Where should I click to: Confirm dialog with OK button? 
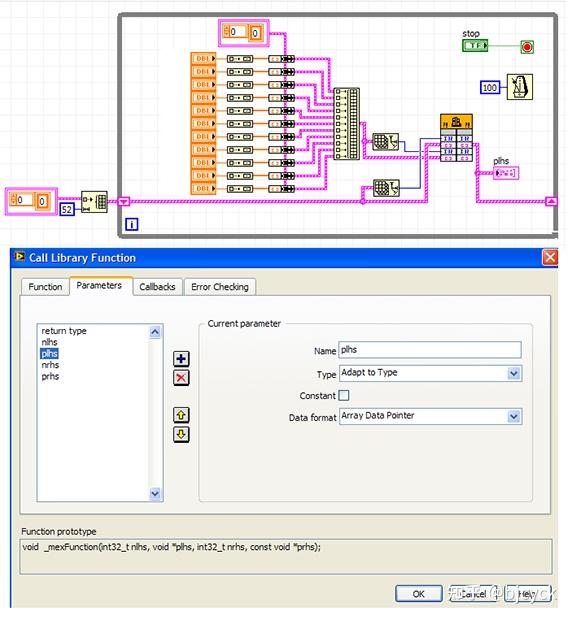418,594
